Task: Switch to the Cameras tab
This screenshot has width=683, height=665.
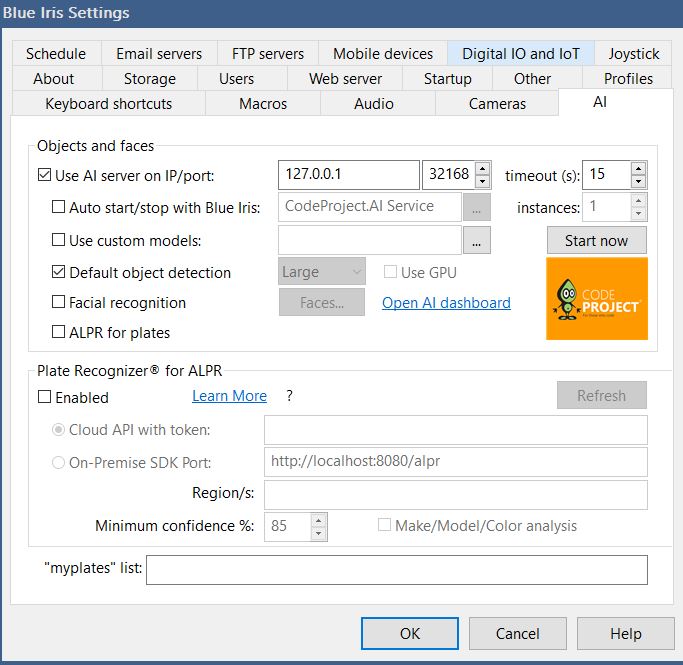Action: [x=497, y=104]
